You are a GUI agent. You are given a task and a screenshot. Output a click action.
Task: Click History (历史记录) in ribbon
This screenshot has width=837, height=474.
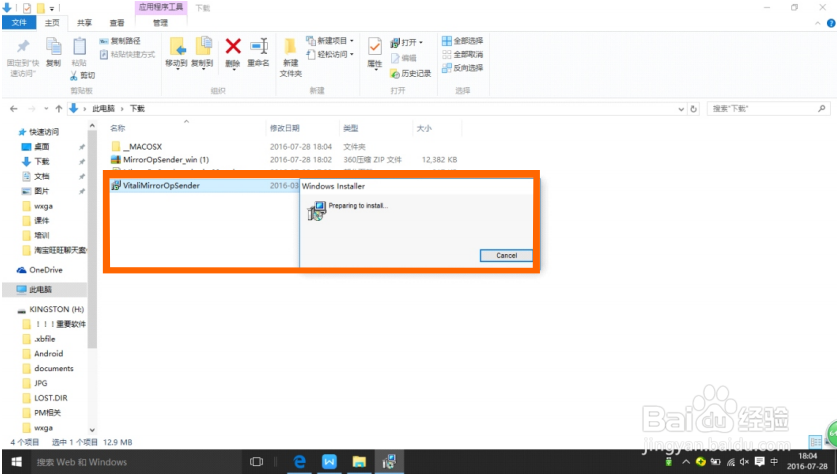tap(410, 73)
